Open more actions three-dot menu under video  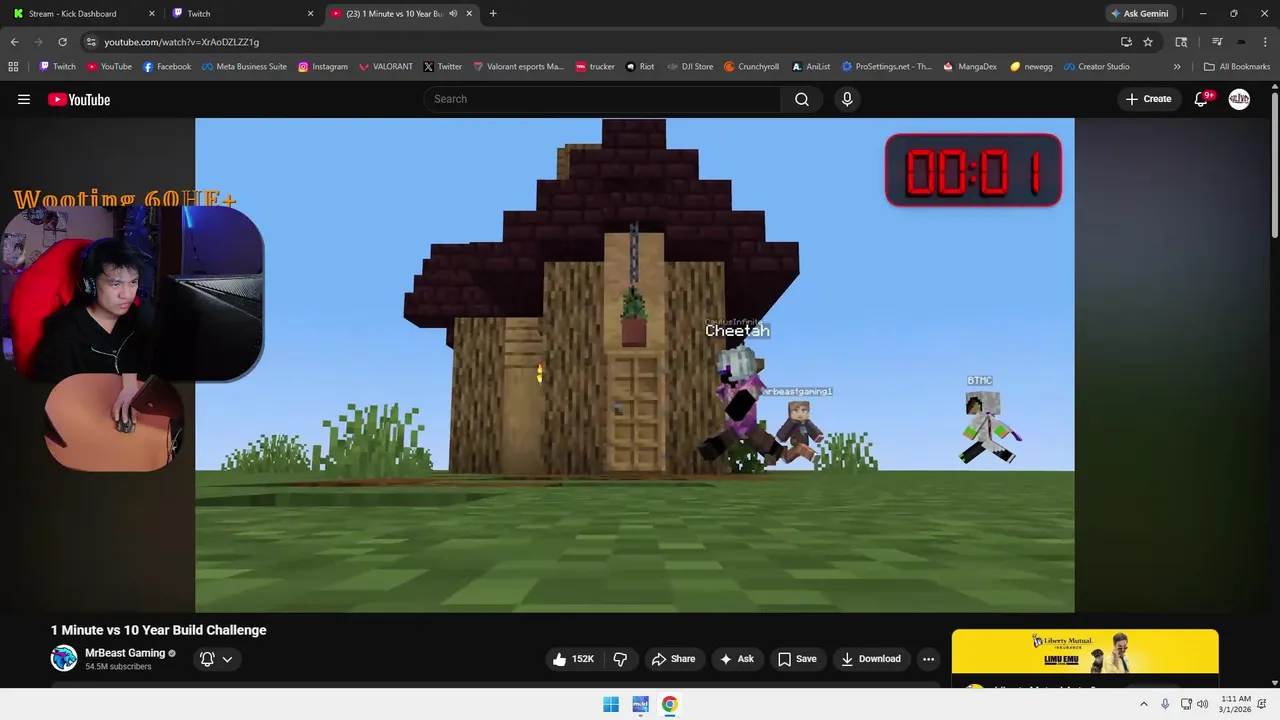click(928, 659)
